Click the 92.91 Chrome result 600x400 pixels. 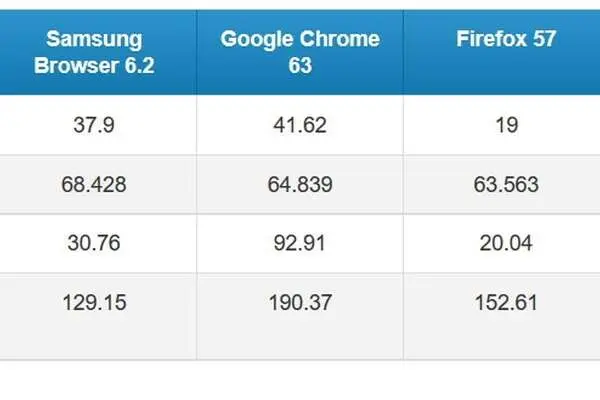tap(300, 243)
